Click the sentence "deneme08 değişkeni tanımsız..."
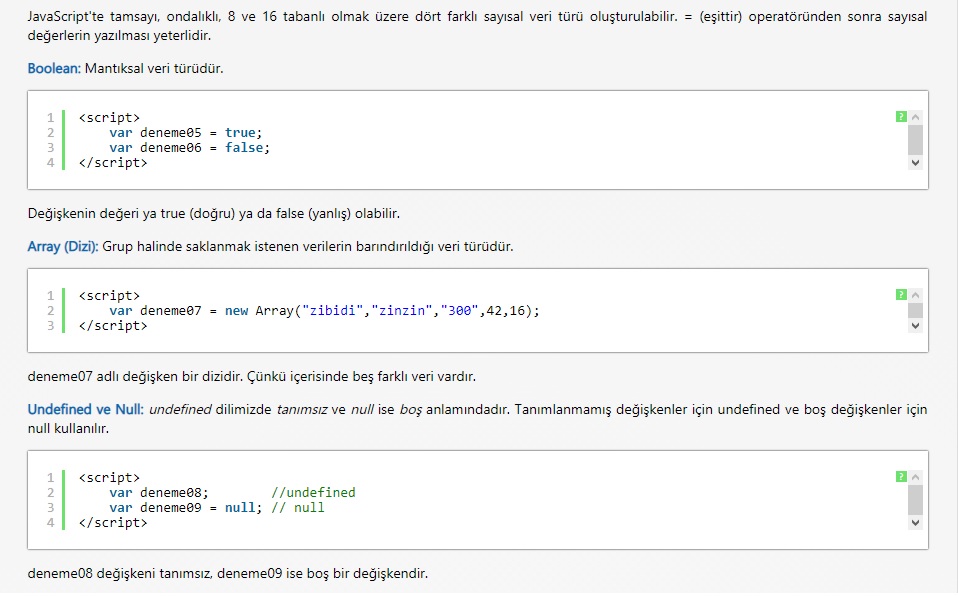 tap(228, 573)
